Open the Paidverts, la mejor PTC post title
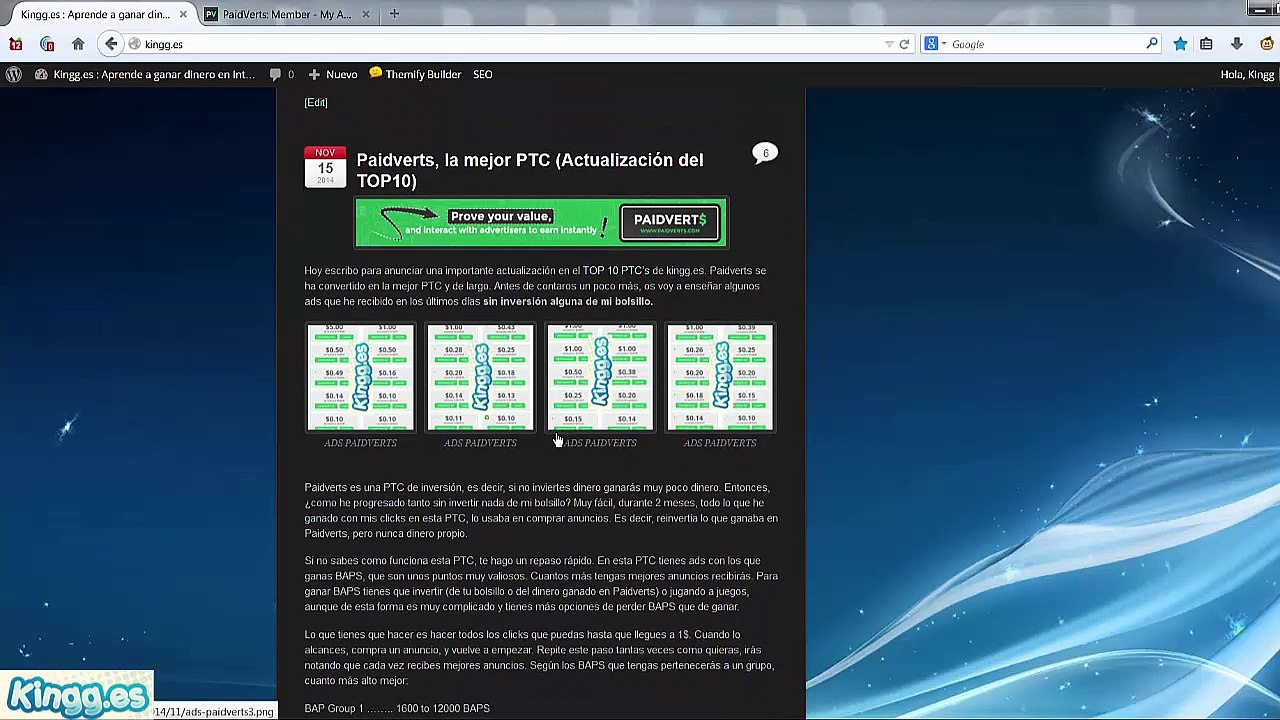The image size is (1280, 720). (530, 170)
